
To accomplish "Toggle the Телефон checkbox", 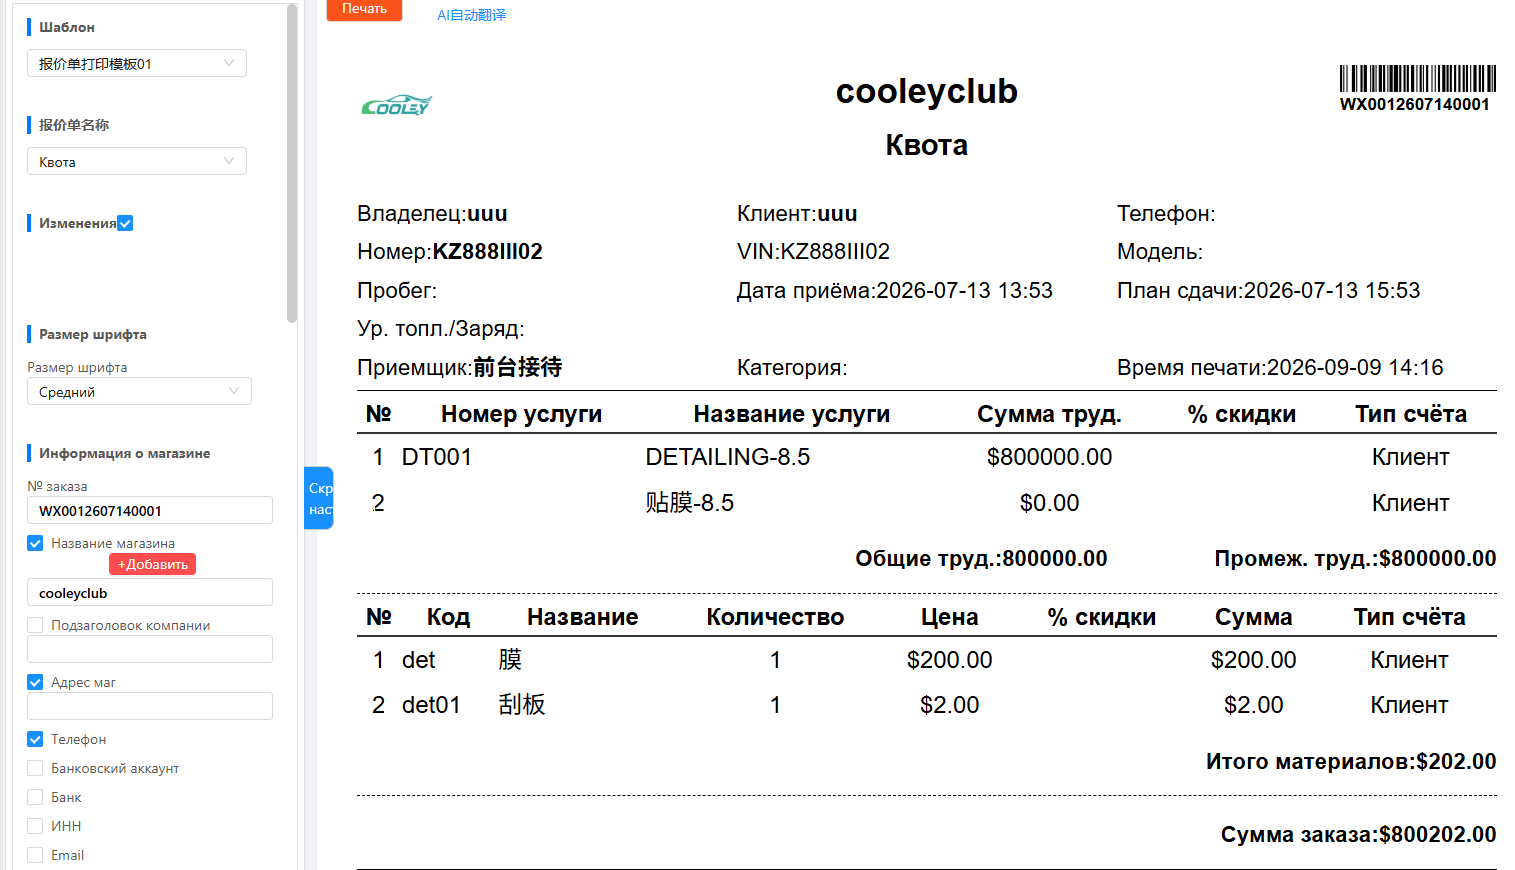I will [35, 739].
